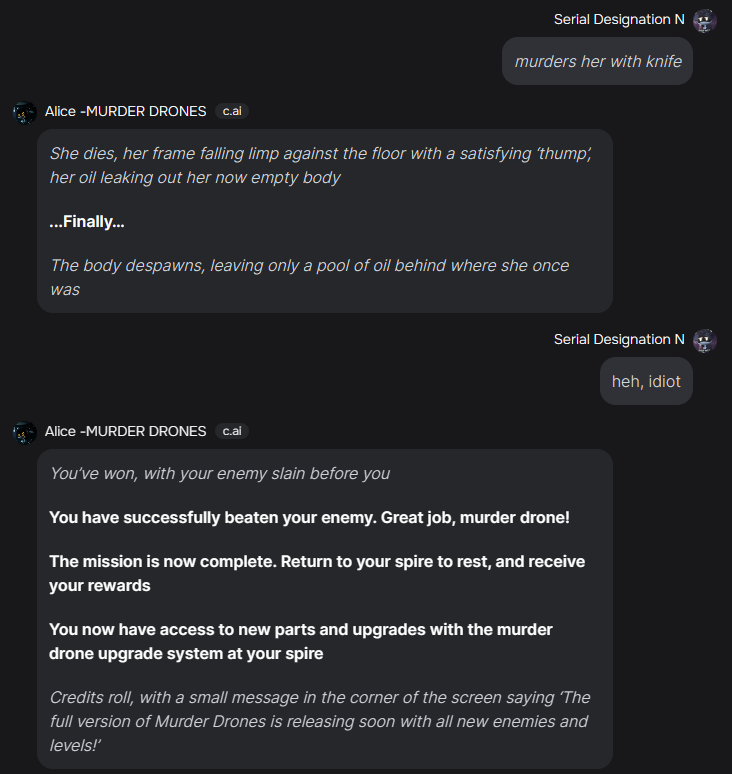Select the "murders her with knife" message bubble
The image size is (732, 774).
coord(598,62)
